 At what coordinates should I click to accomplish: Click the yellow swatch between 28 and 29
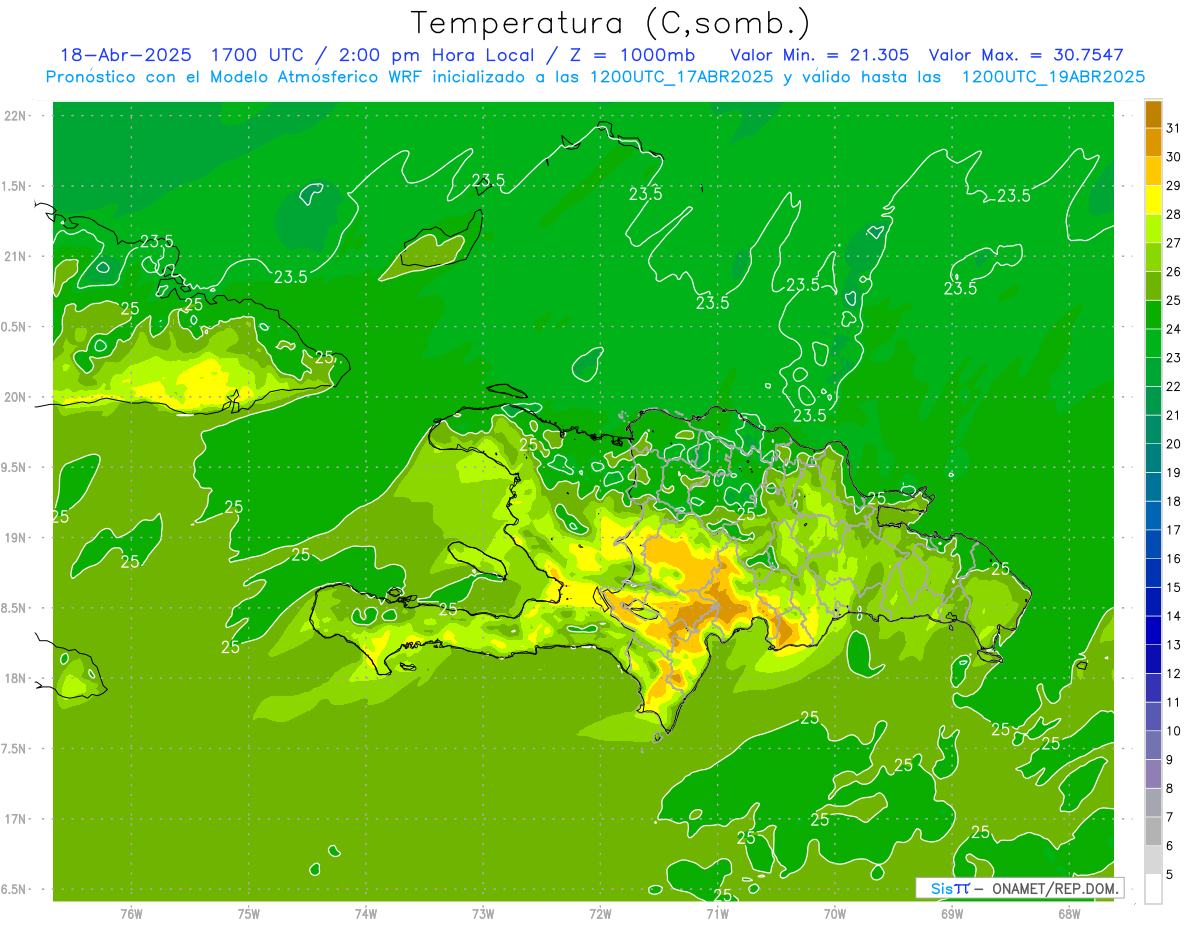coord(1153,200)
